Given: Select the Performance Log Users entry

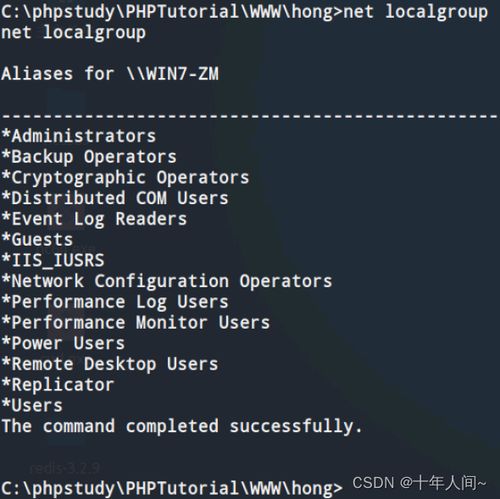Looking at the screenshot, I should [115, 302].
